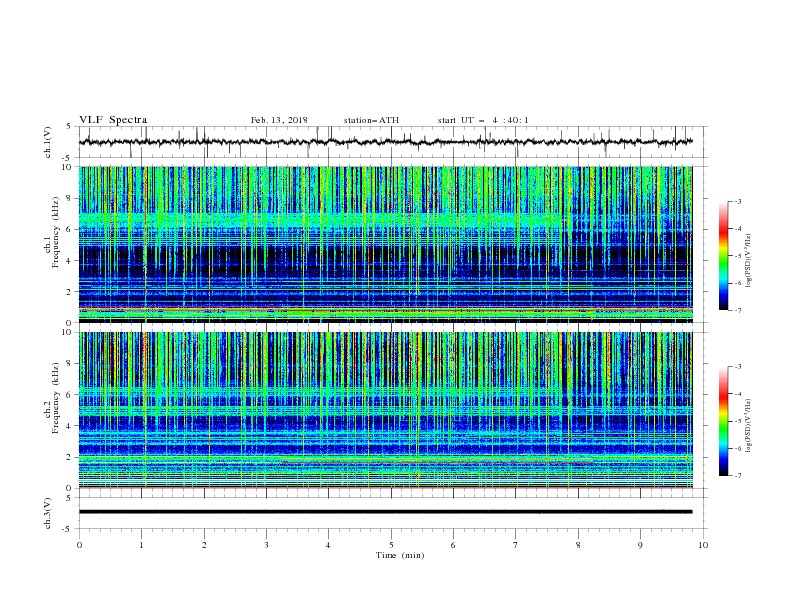Click the ch.2 spectrogram color bar
This screenshot has height=612, width=792.
coord(723,421)
